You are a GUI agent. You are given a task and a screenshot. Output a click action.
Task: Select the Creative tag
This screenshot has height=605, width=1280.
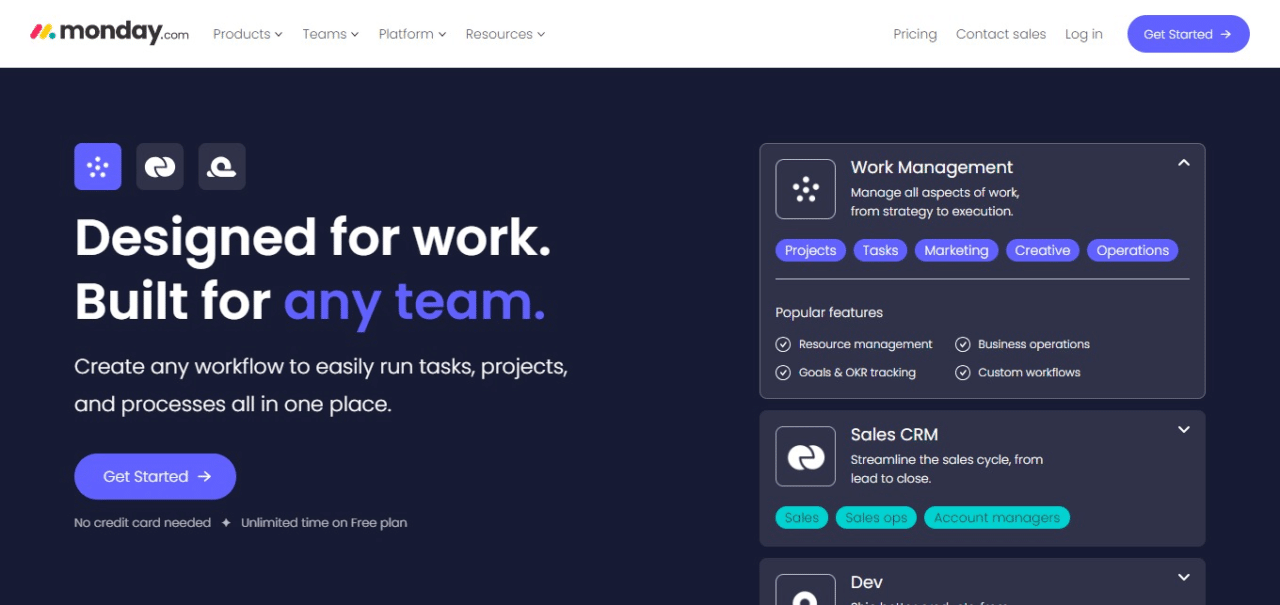1043,250
